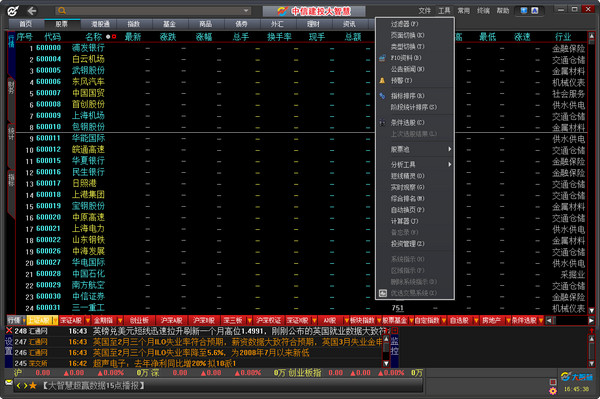600x399 pixels.
Task: Click the small red square above the gear
Action: tap(553, 382)
